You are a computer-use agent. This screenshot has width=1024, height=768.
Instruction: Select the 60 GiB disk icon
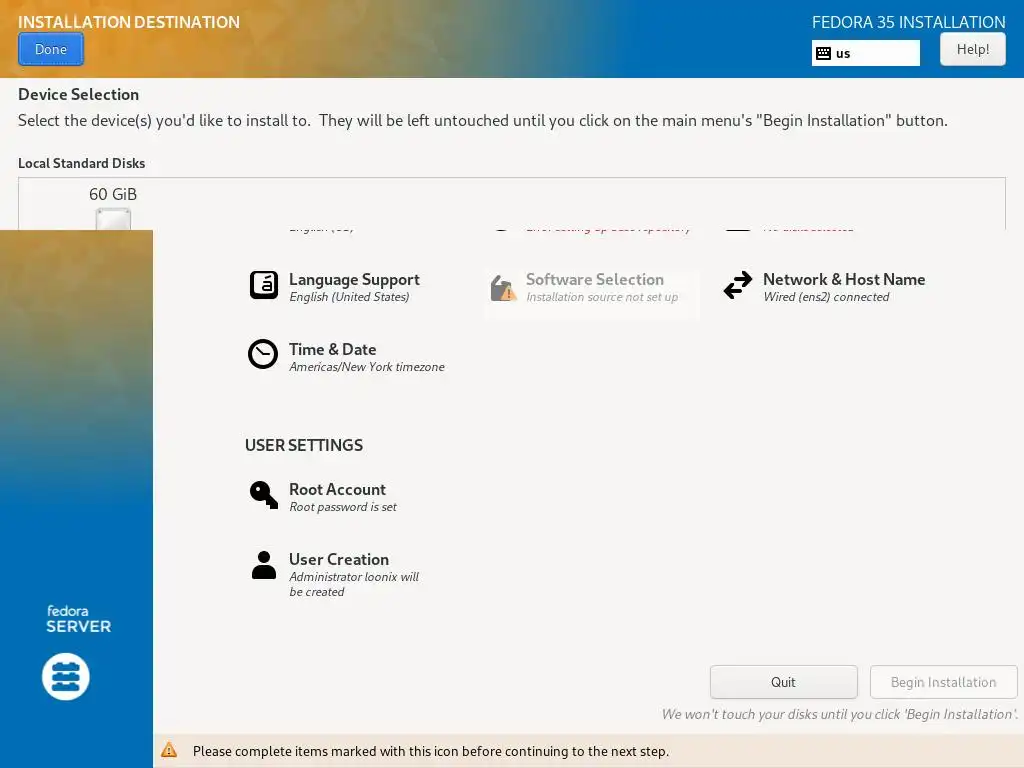coord(113,219)
